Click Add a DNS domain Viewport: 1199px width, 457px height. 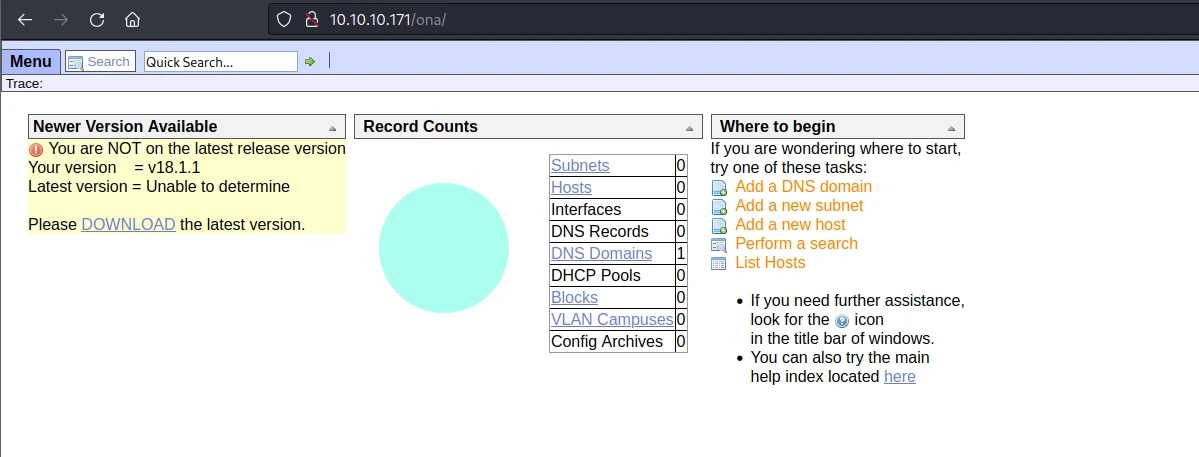[x=804, y=186]
